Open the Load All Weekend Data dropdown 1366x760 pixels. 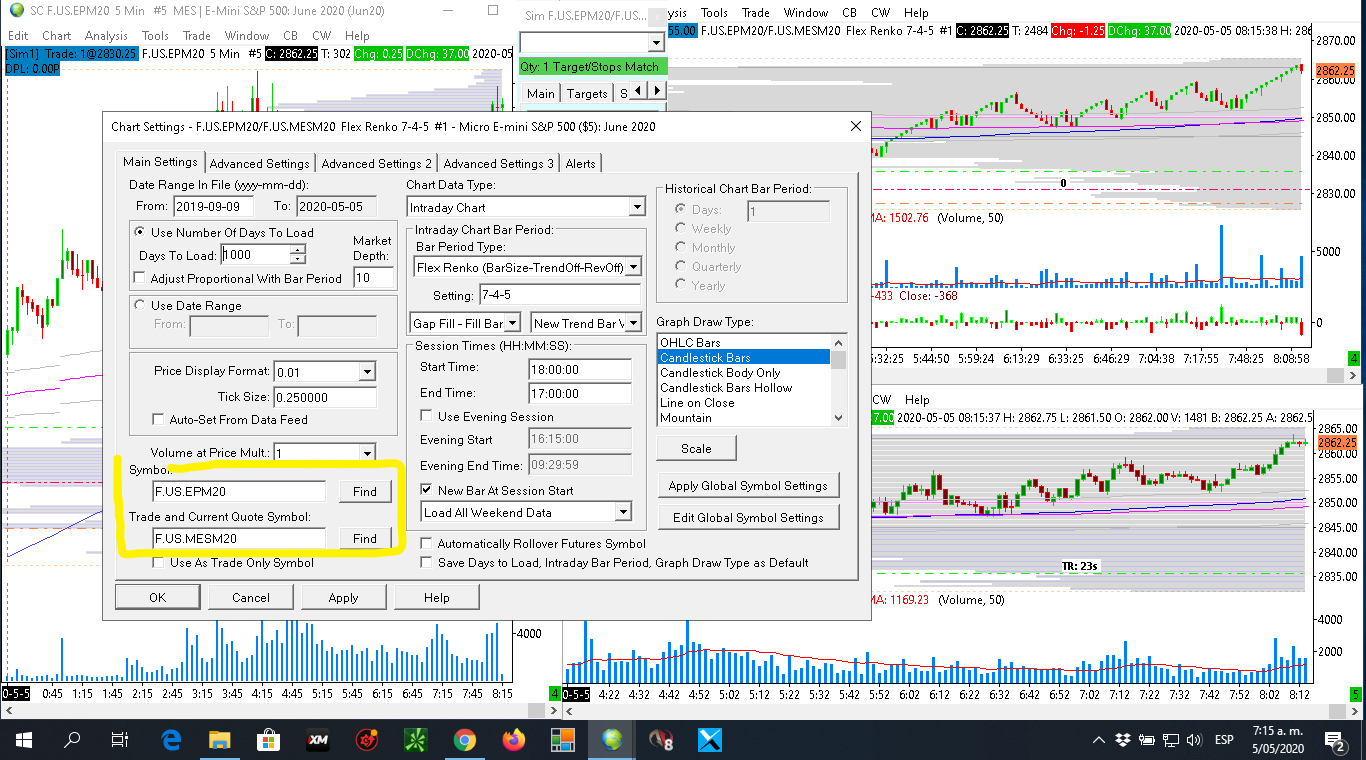coord(623,512)
